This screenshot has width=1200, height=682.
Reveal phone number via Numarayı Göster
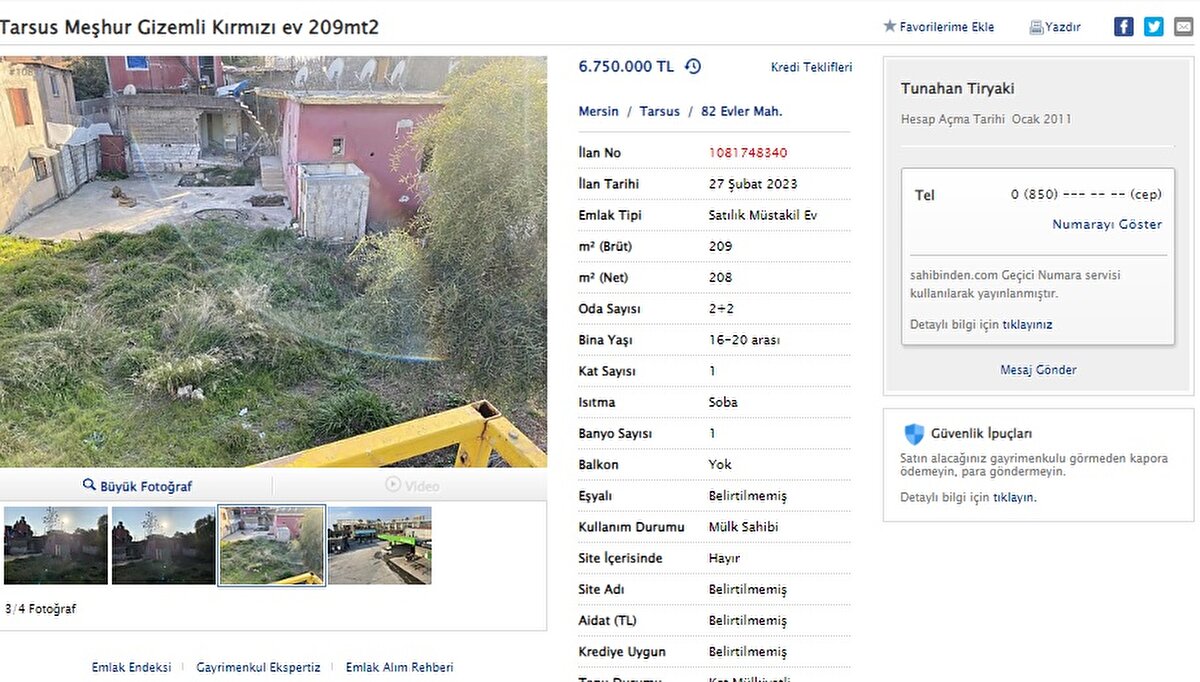tap(1107, 225)
